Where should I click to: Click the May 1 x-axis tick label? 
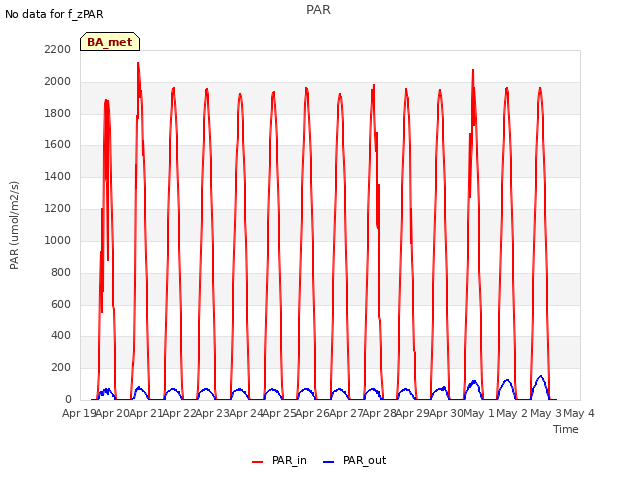pyautogui.click(x=479, y=413)
